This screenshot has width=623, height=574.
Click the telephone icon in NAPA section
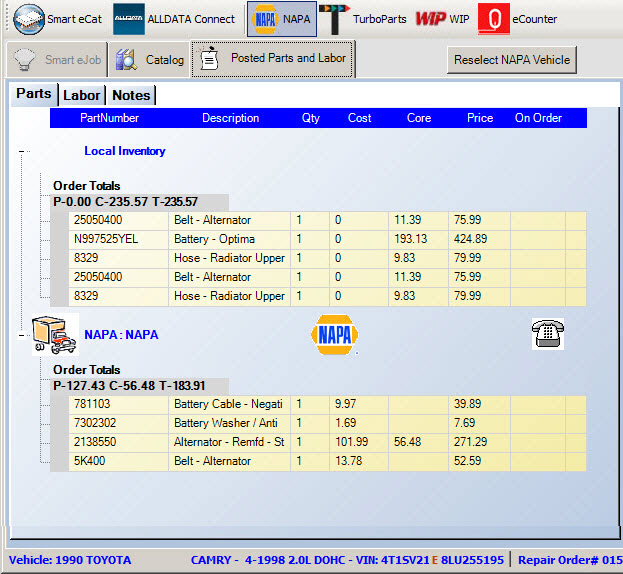click(x=548, y=334)
